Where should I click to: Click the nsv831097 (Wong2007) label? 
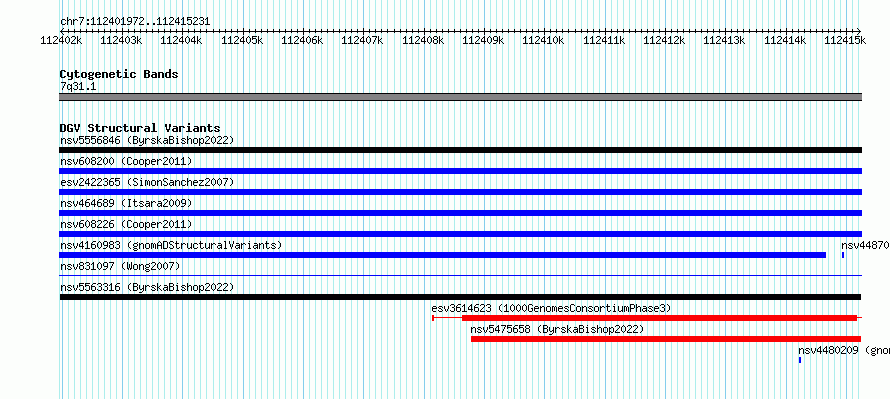click(120, 266)
